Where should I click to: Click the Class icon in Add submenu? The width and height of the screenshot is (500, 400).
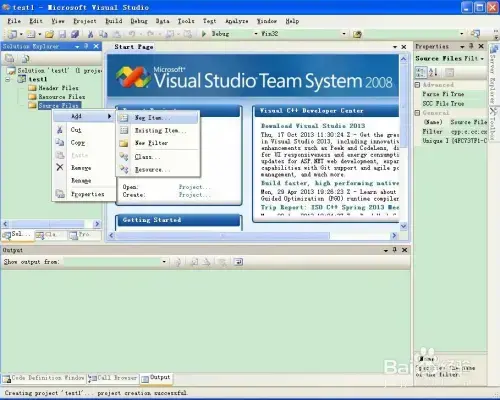tap(124, 156)
